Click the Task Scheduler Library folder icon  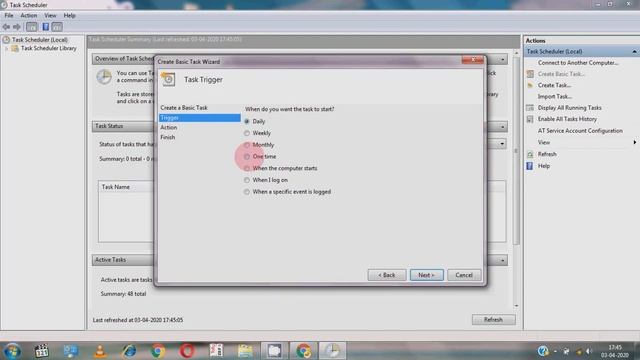coord(15,48)
